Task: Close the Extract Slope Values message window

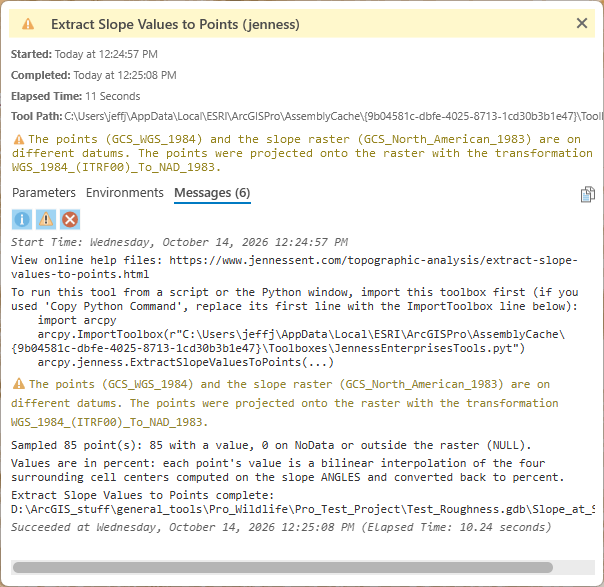Action: [x=582, y=23]
